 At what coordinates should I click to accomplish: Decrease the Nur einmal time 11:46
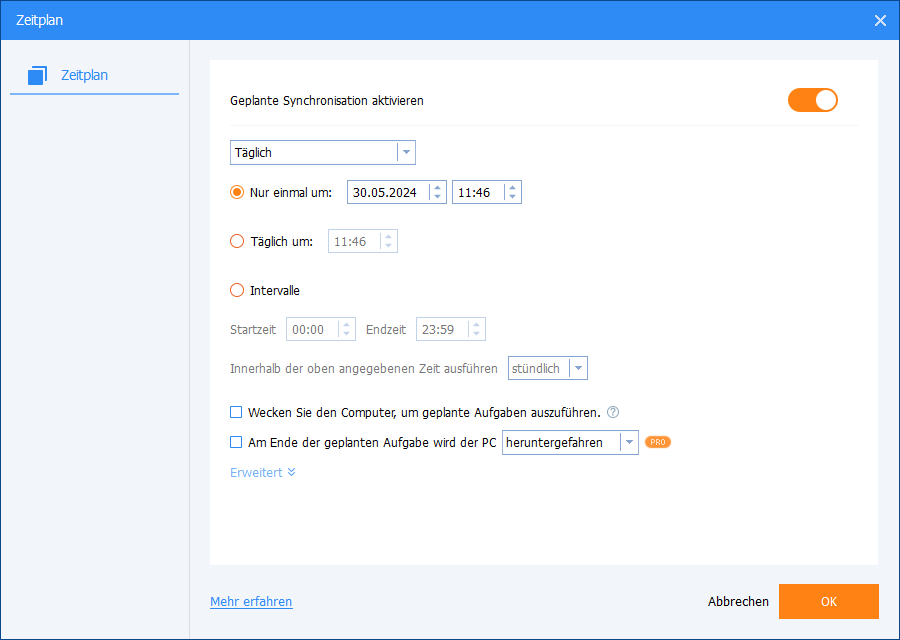pyautogui.click(x=513, y=197)
